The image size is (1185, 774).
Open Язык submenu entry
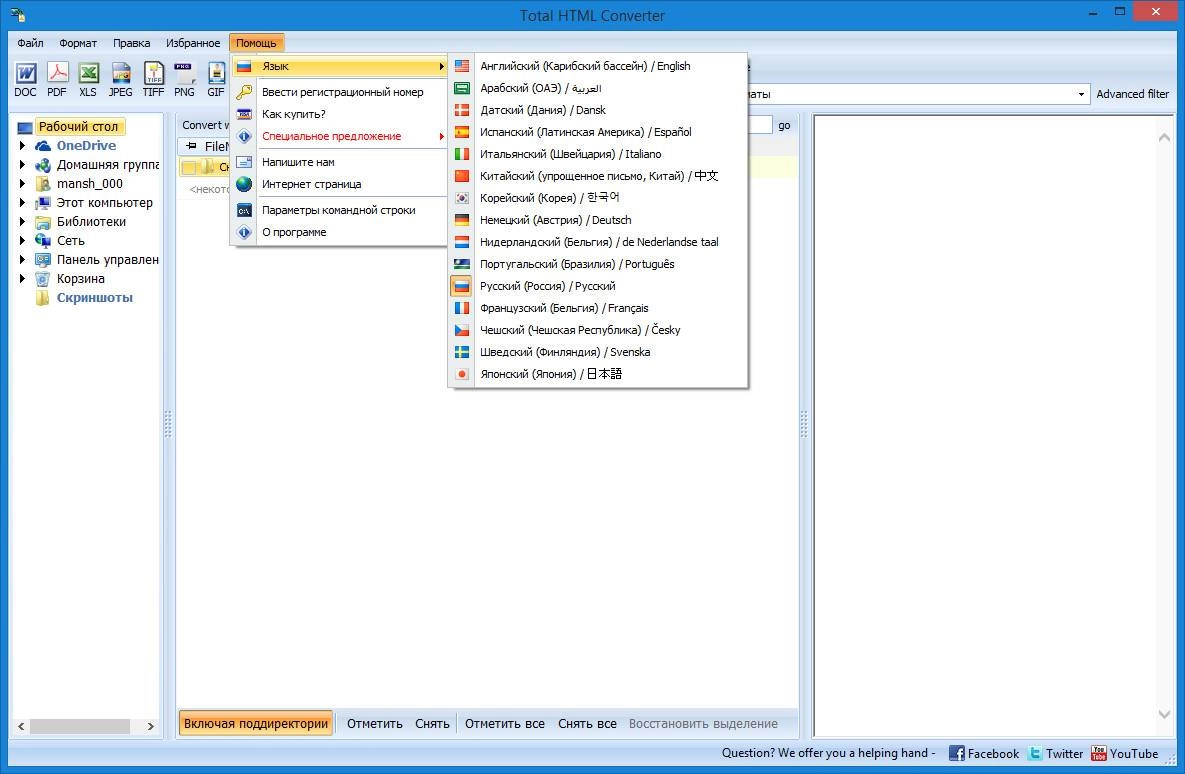pos(339,66)
